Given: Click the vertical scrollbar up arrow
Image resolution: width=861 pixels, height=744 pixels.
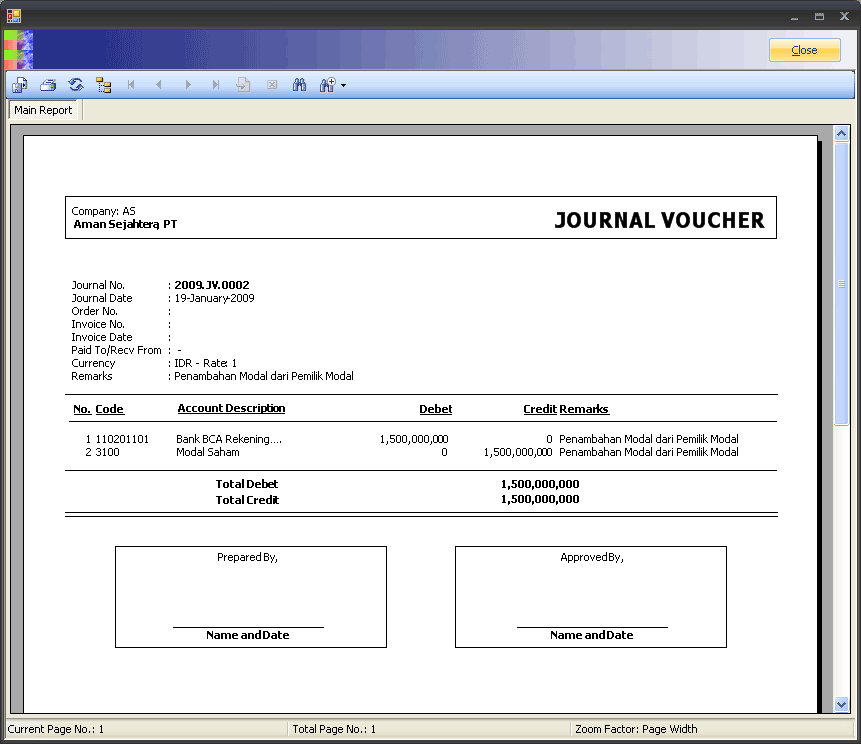Looking at the screenshot, I should pos(841,135).
